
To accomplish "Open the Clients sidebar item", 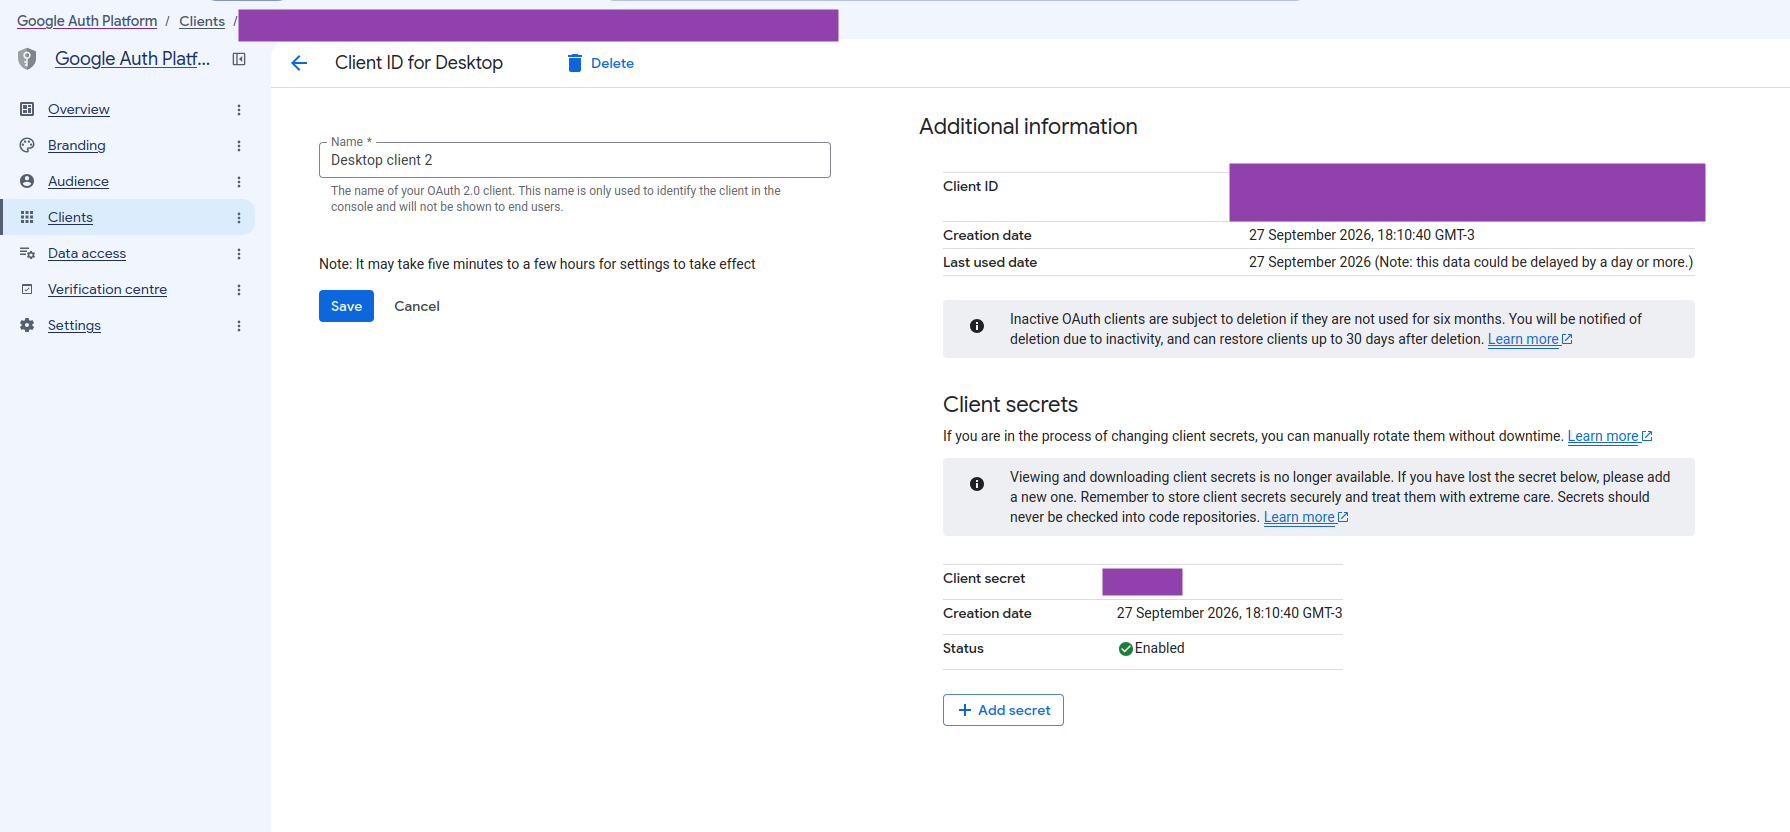I will [x=70, y=217].
